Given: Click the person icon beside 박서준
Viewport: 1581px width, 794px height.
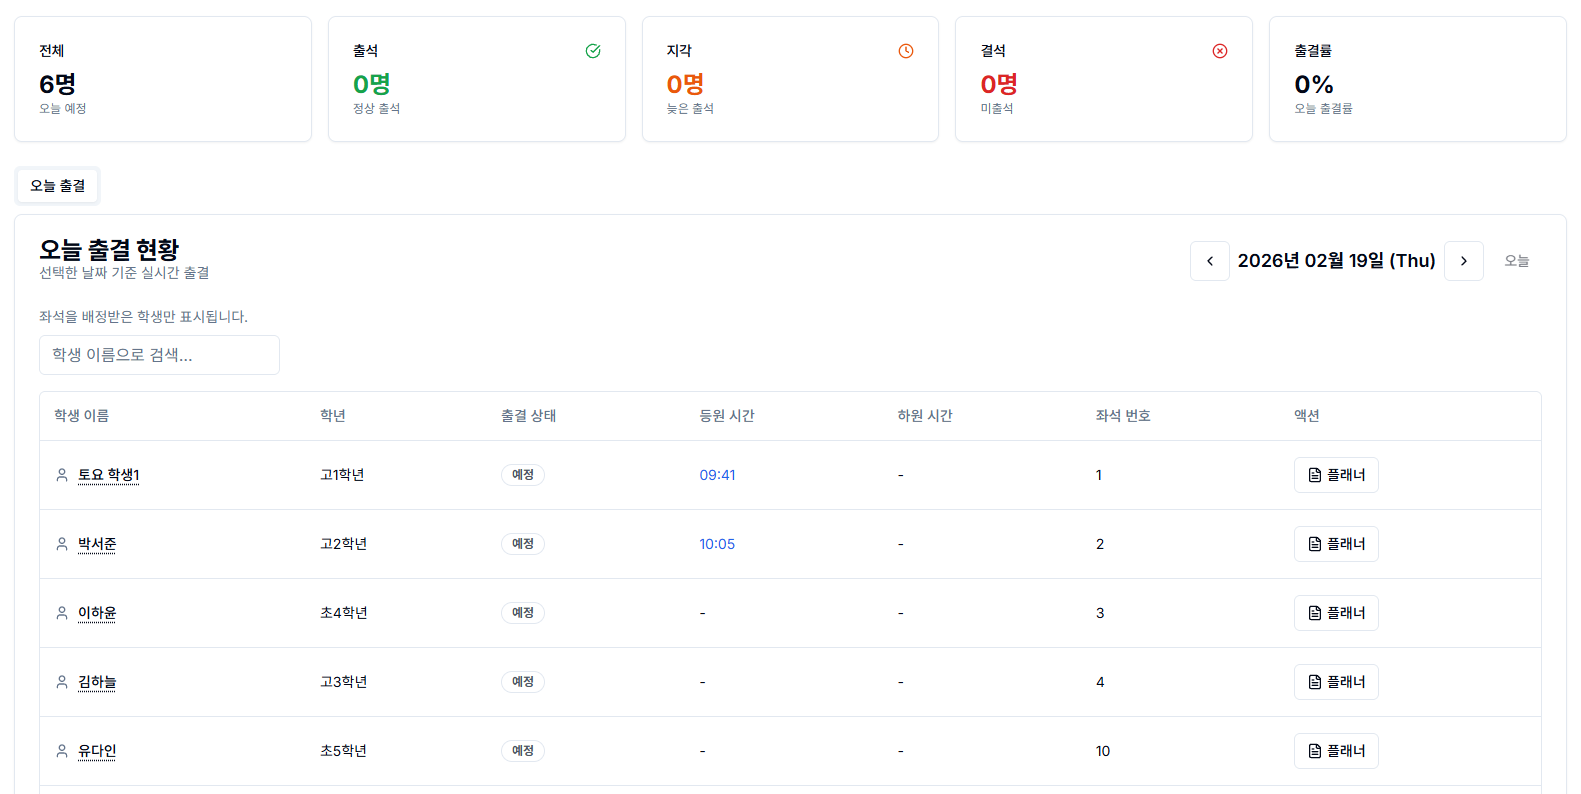Looking at the screenshot, I should pos(62,544).
